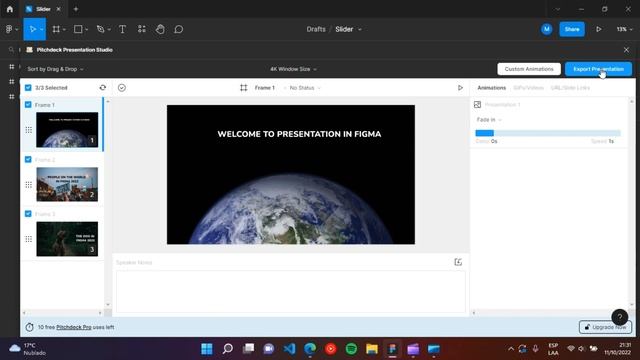The image size is (640, 360).
Task: Toggle the 3/3 Selected checkbox
Action: coord(28,88)
